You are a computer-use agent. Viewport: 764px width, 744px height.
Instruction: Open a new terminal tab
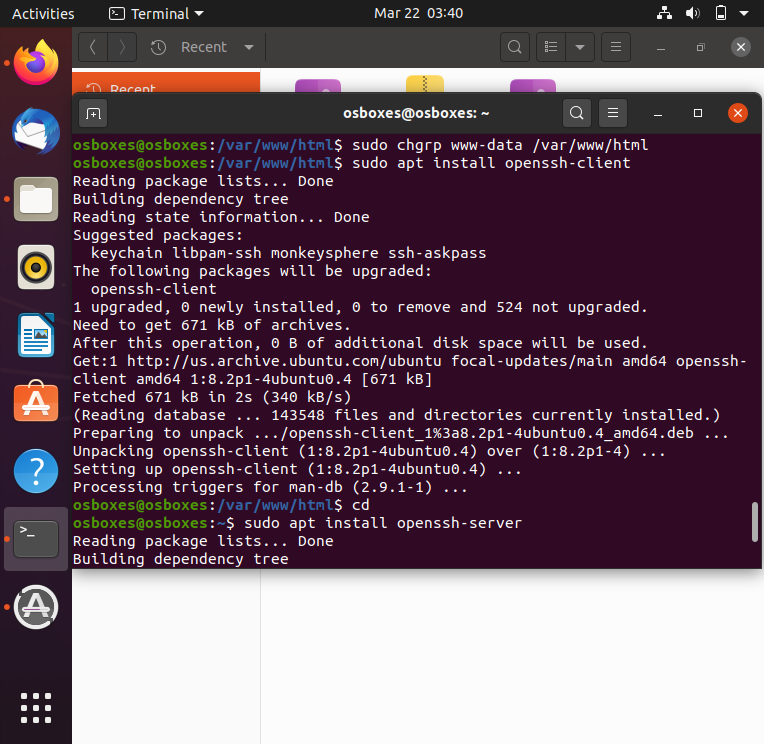coord(93,114)
